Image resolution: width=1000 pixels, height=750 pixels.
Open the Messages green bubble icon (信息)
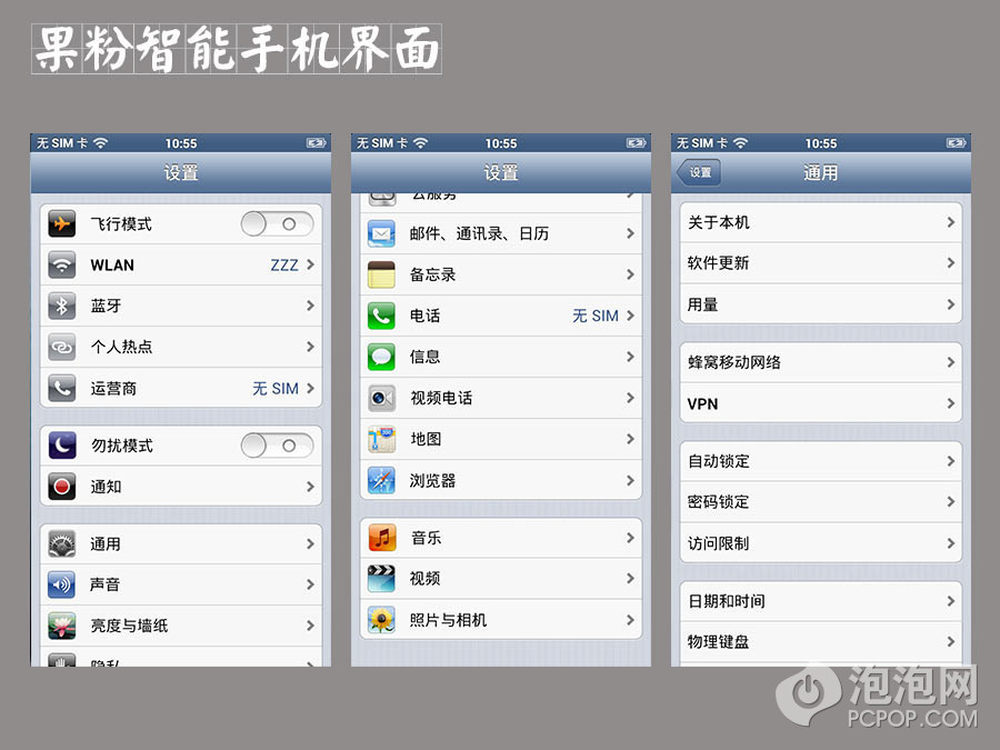point(381,357)
